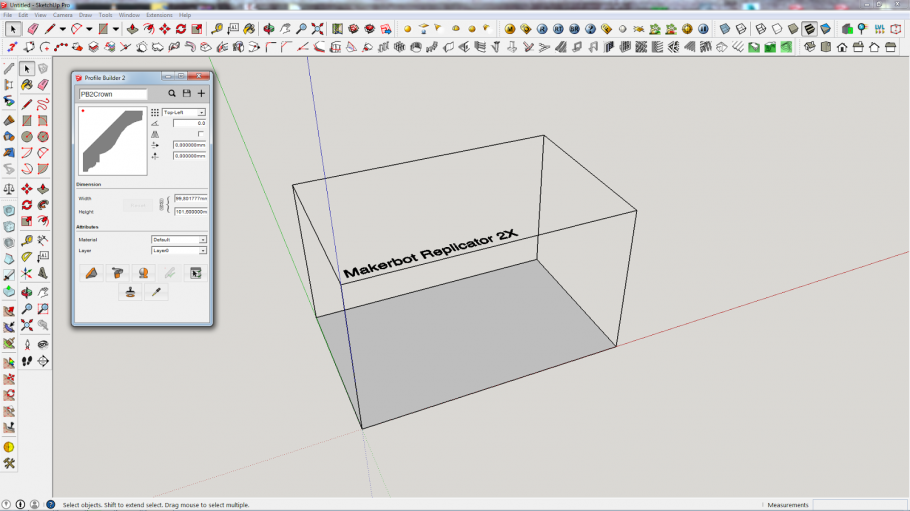Select the Scale tool in top toolbar
Viewport: 910px width, 511px height.
[x=197, y=29]
